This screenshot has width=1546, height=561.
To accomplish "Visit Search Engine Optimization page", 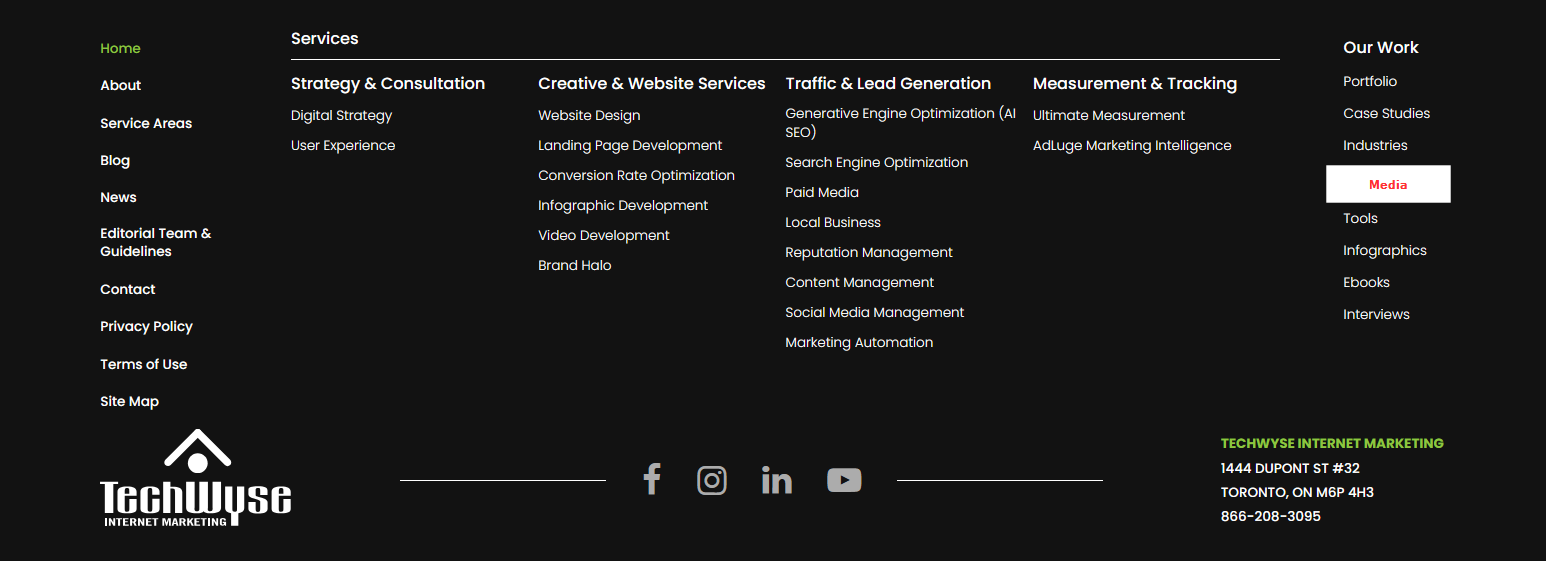I will 876,162.
